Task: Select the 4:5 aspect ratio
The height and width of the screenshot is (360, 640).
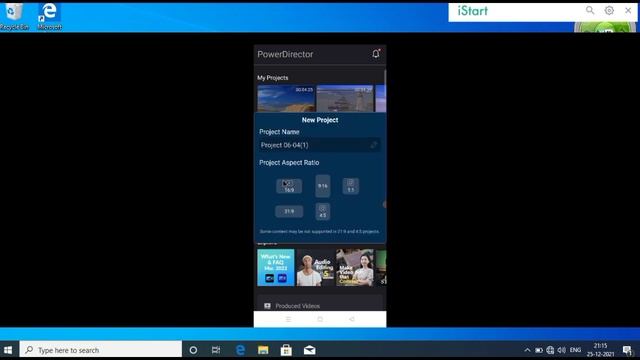Action: (x=323, y=212)
